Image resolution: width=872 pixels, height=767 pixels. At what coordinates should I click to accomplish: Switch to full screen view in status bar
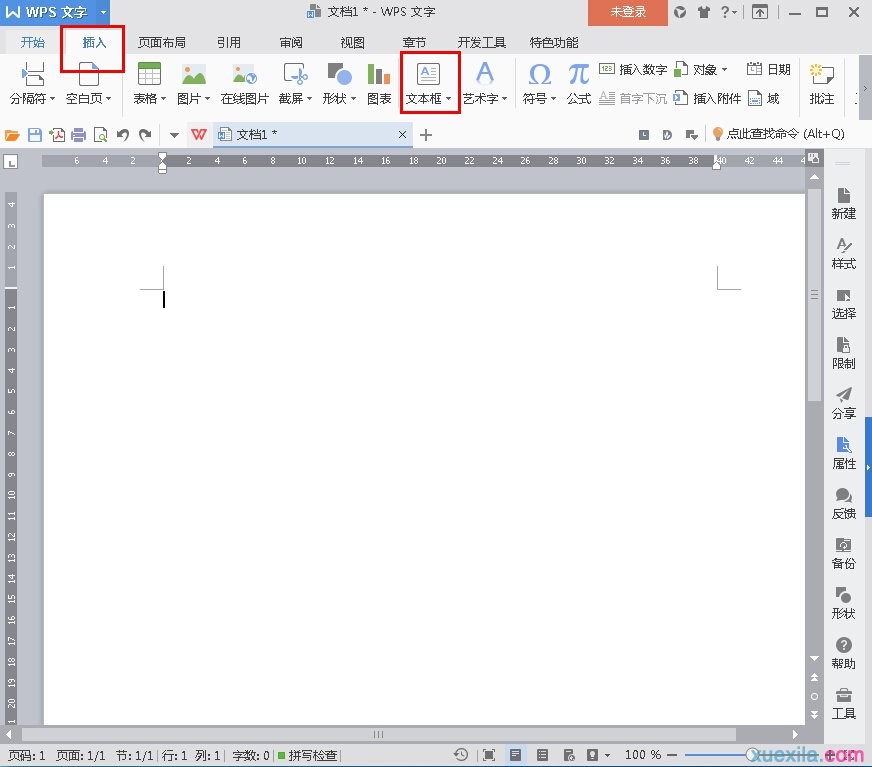coord(489,755)
